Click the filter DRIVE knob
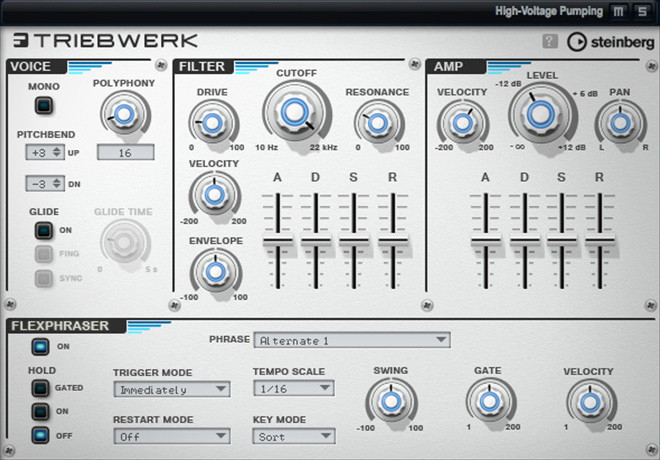 (x=213, y=123)
